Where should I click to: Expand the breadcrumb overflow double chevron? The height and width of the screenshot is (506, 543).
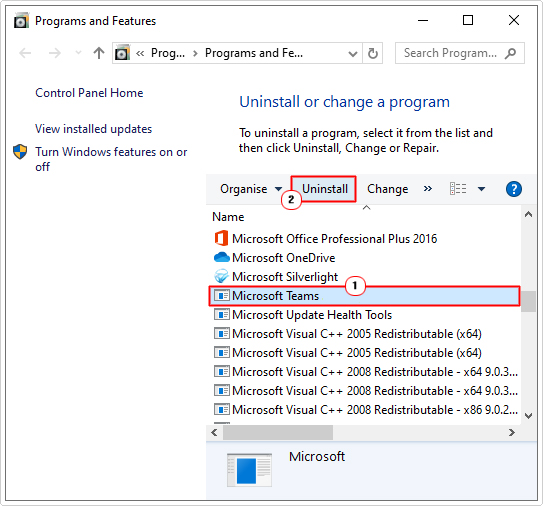click(140, 53)
